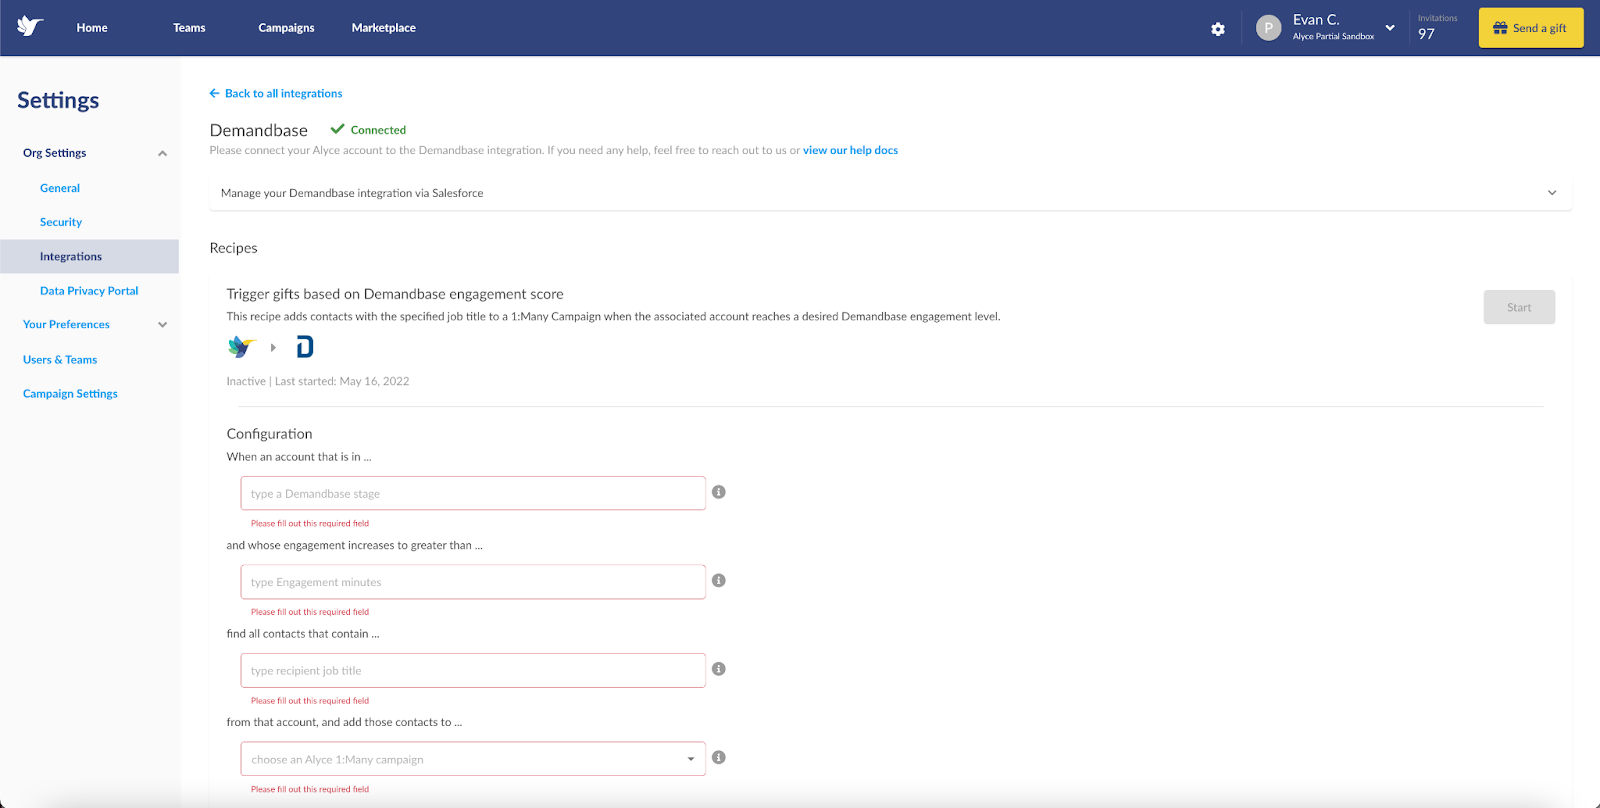Viewport: 1600px width, 808px height.
Task: Open the Alyce 1:Many campaign dropdown
Action: tap(473, 759)
